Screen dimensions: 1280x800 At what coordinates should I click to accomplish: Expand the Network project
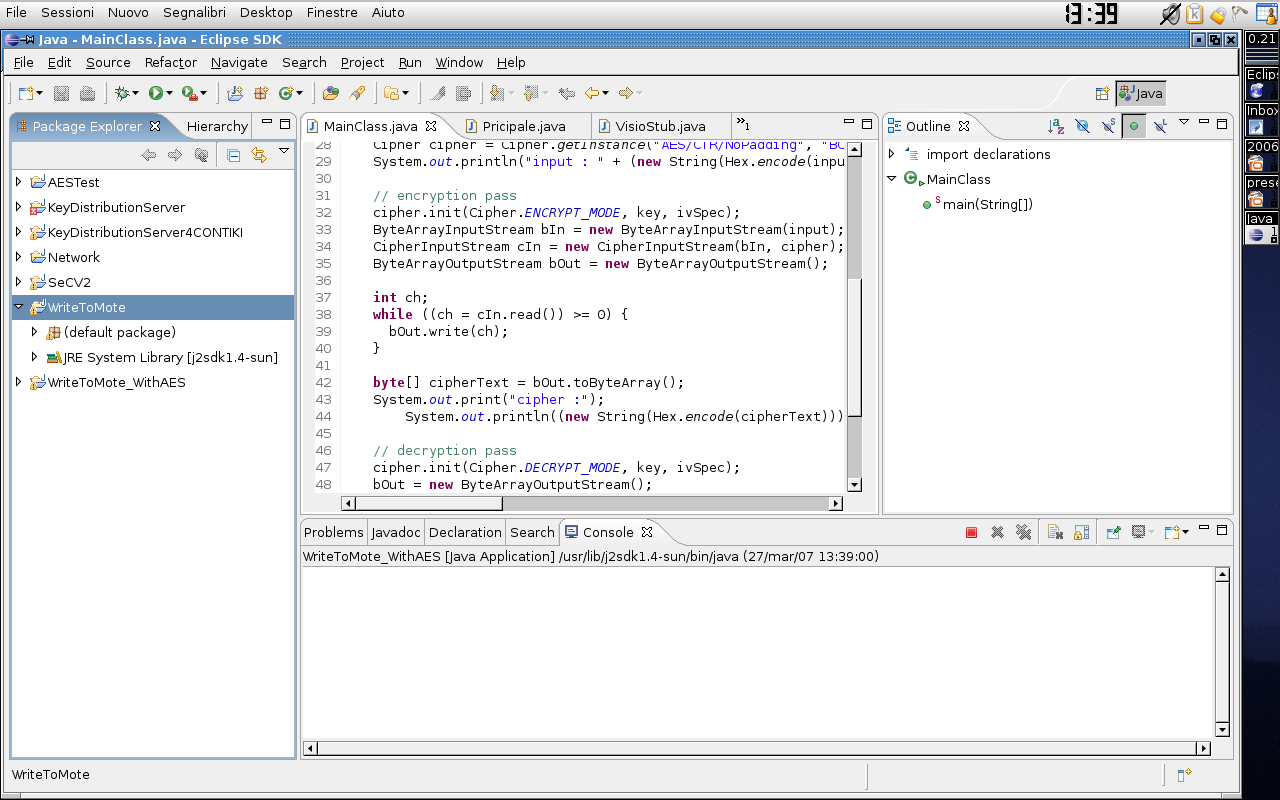(19, 257)
